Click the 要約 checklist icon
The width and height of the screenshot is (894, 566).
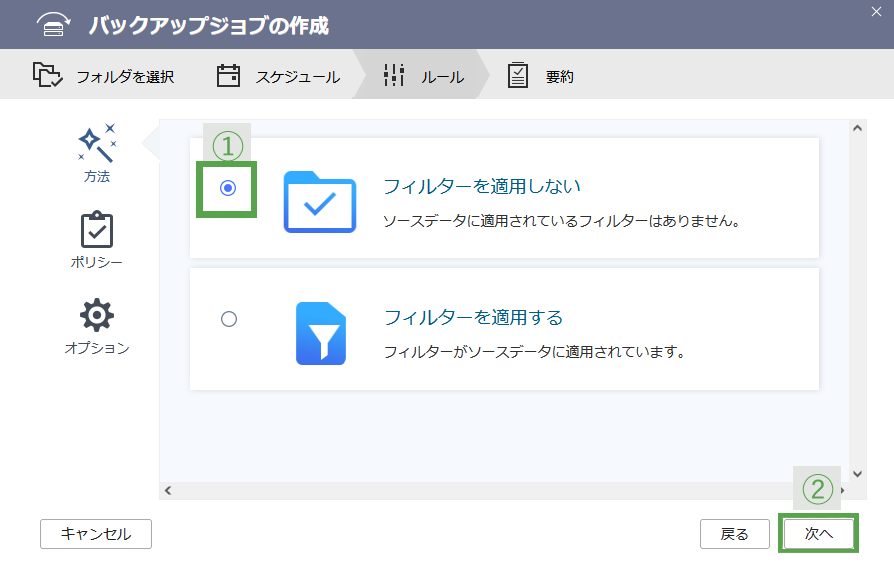coord(518,75)
